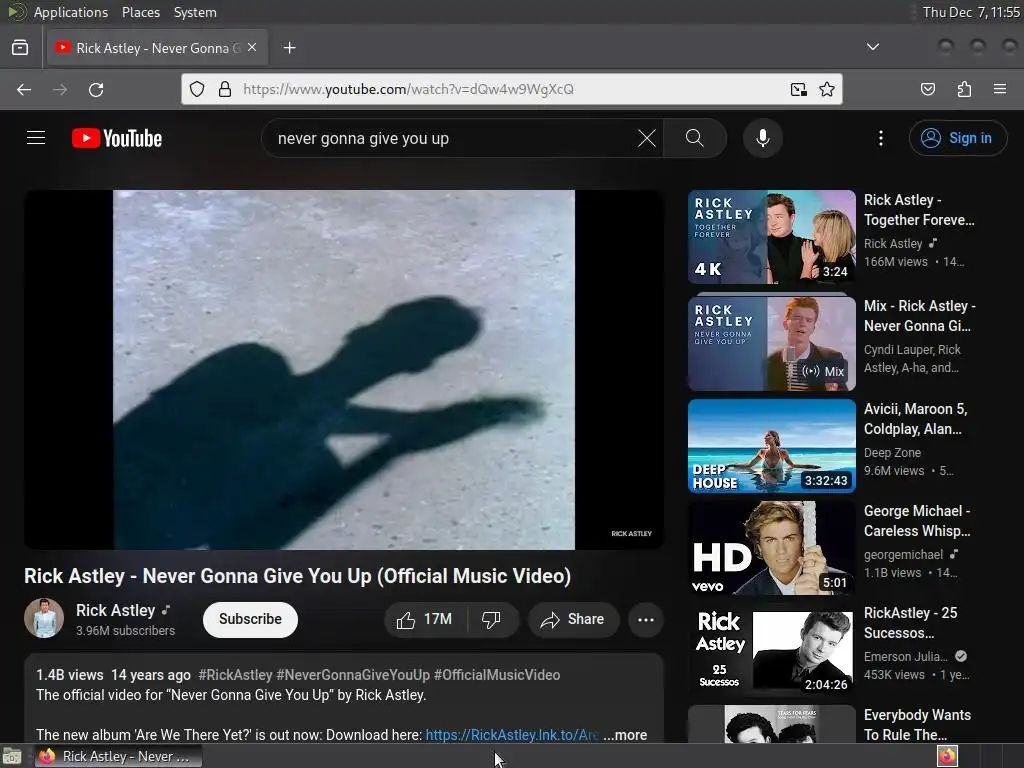Reload the current page

96,89
